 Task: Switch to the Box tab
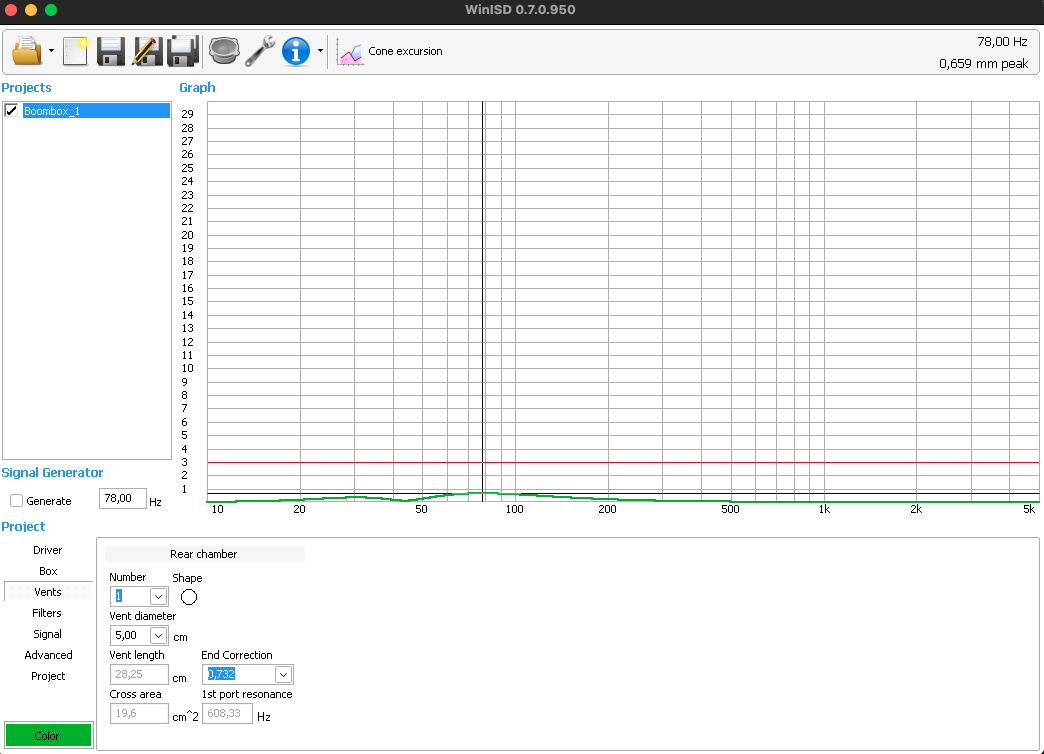[48, 571]
